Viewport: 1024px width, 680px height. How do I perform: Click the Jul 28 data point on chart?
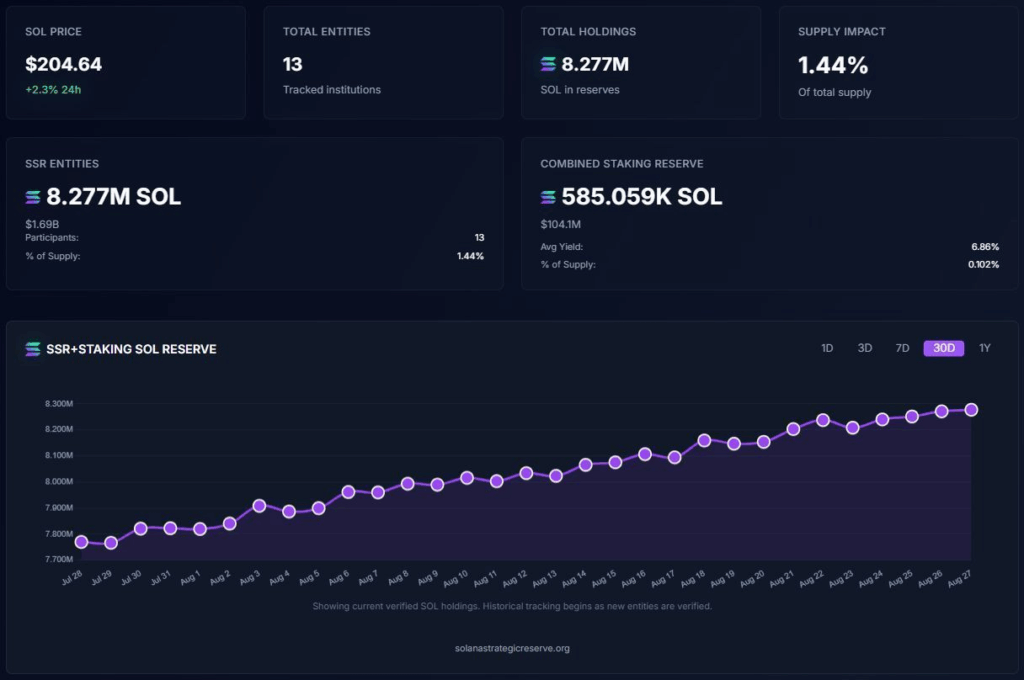tap(82, 542)
